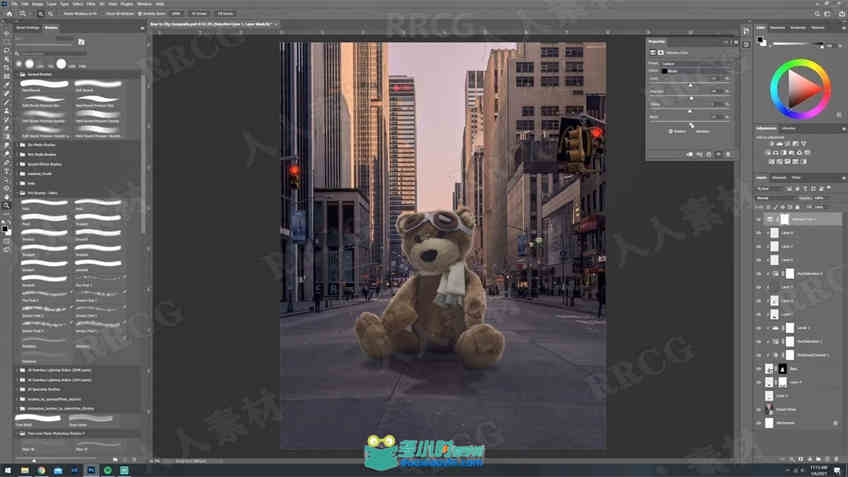Screen dimensions: 848x477
Task: Clip adjustment to layer in Properties
Action: click(690, 155)
